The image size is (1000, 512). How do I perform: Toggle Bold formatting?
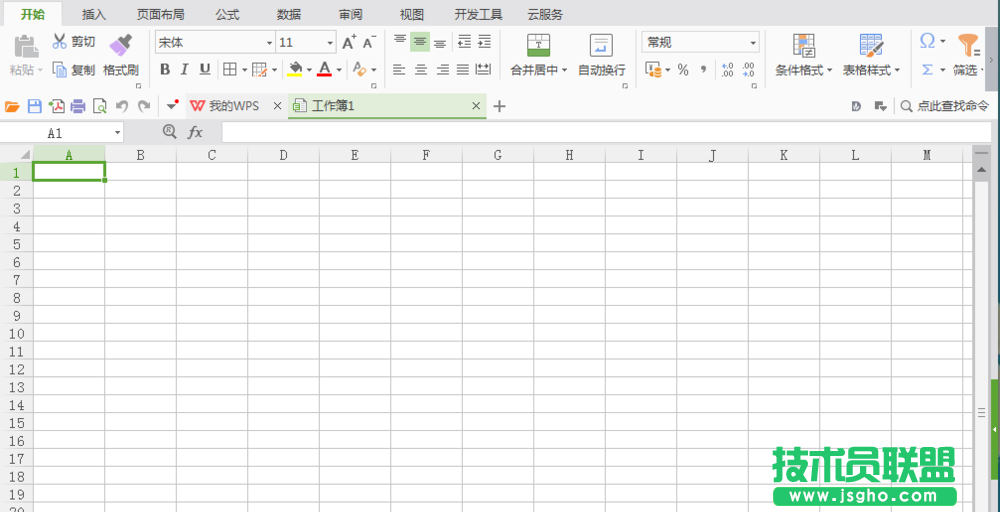165,70
